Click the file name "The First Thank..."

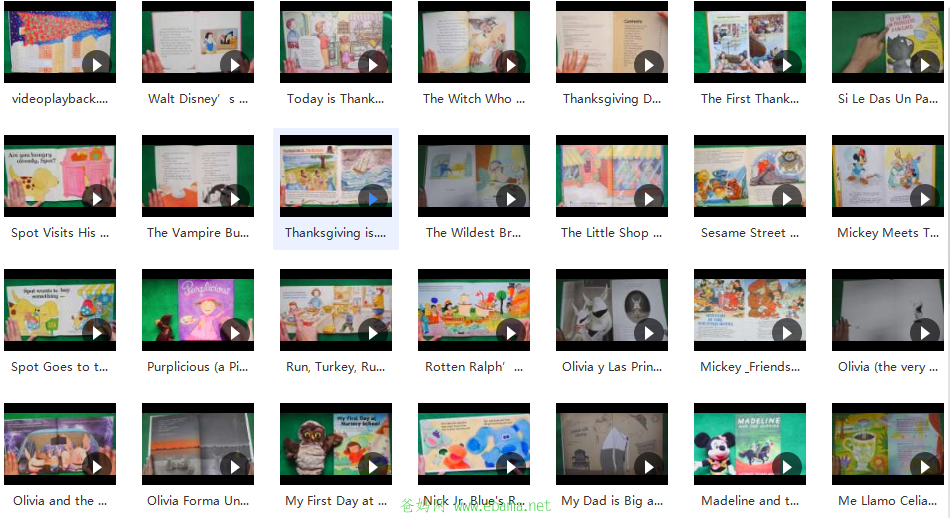click(750, 99)
